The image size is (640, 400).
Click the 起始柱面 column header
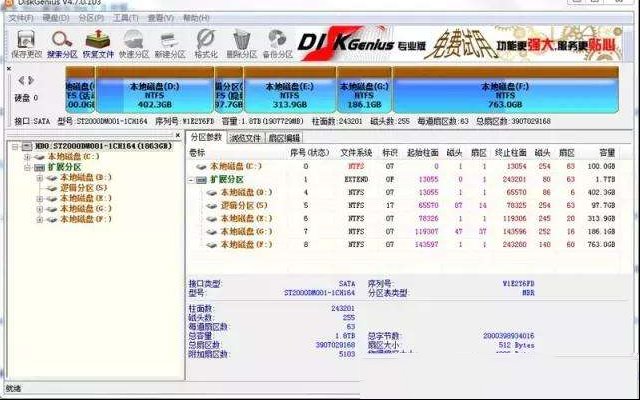pos(422,153)
